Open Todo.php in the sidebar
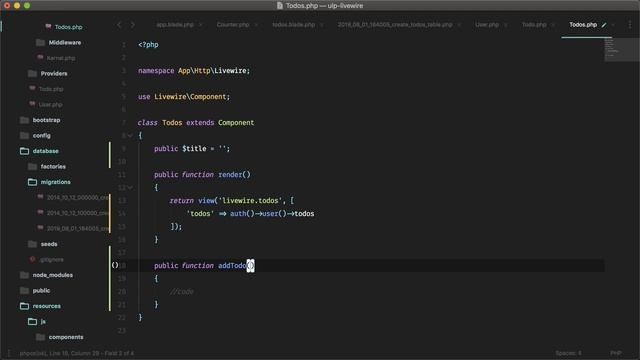The width and height of the screenshot is (640, 360). pos(51,89)
